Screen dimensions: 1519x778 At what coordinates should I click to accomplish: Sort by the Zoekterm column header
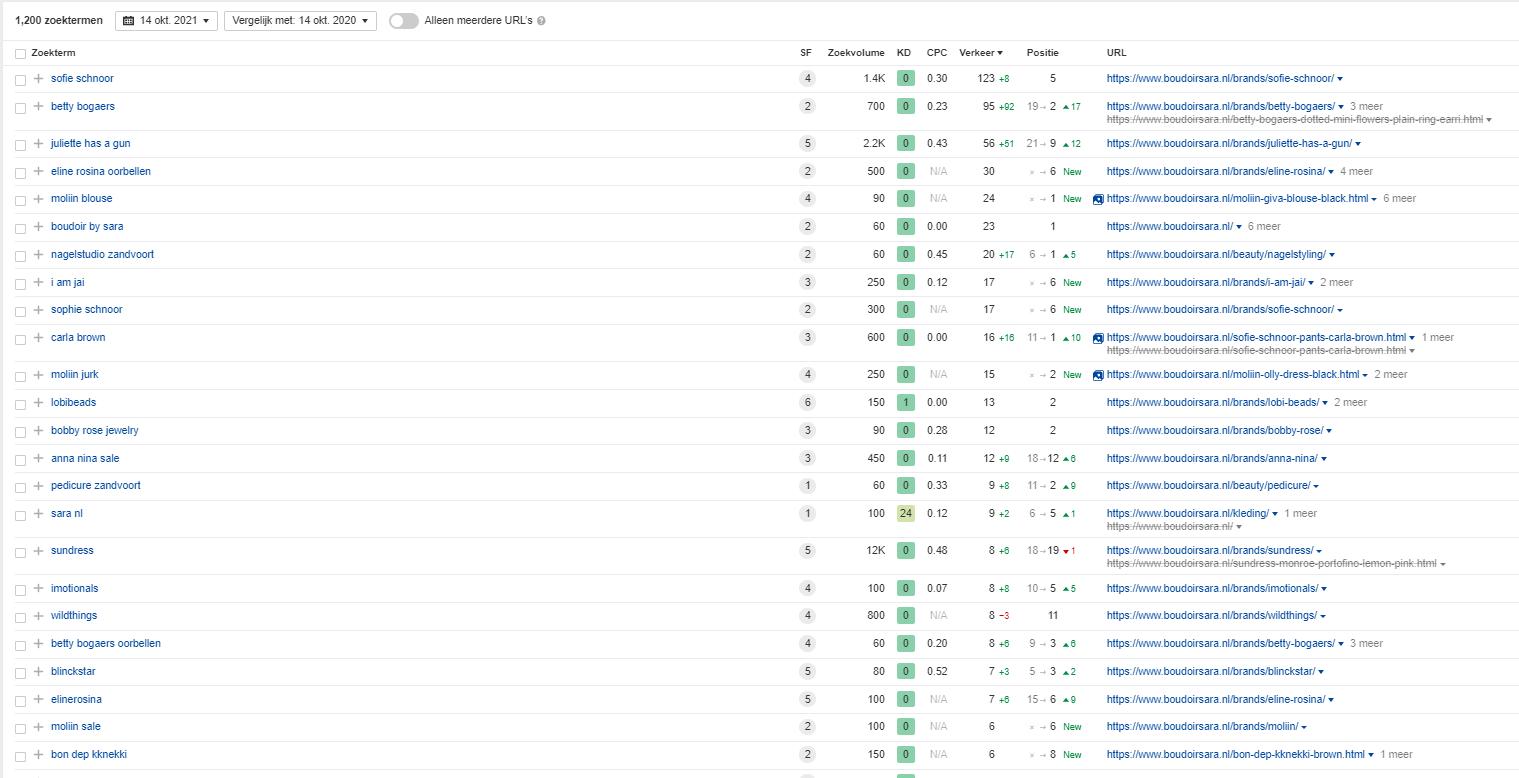(x=53, y=53)
